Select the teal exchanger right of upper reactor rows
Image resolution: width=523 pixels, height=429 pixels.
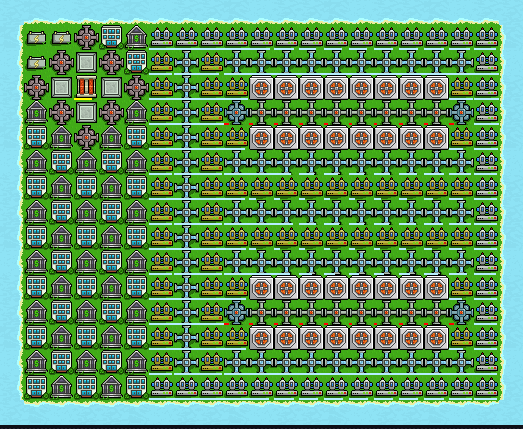click(x=462, y=112)
